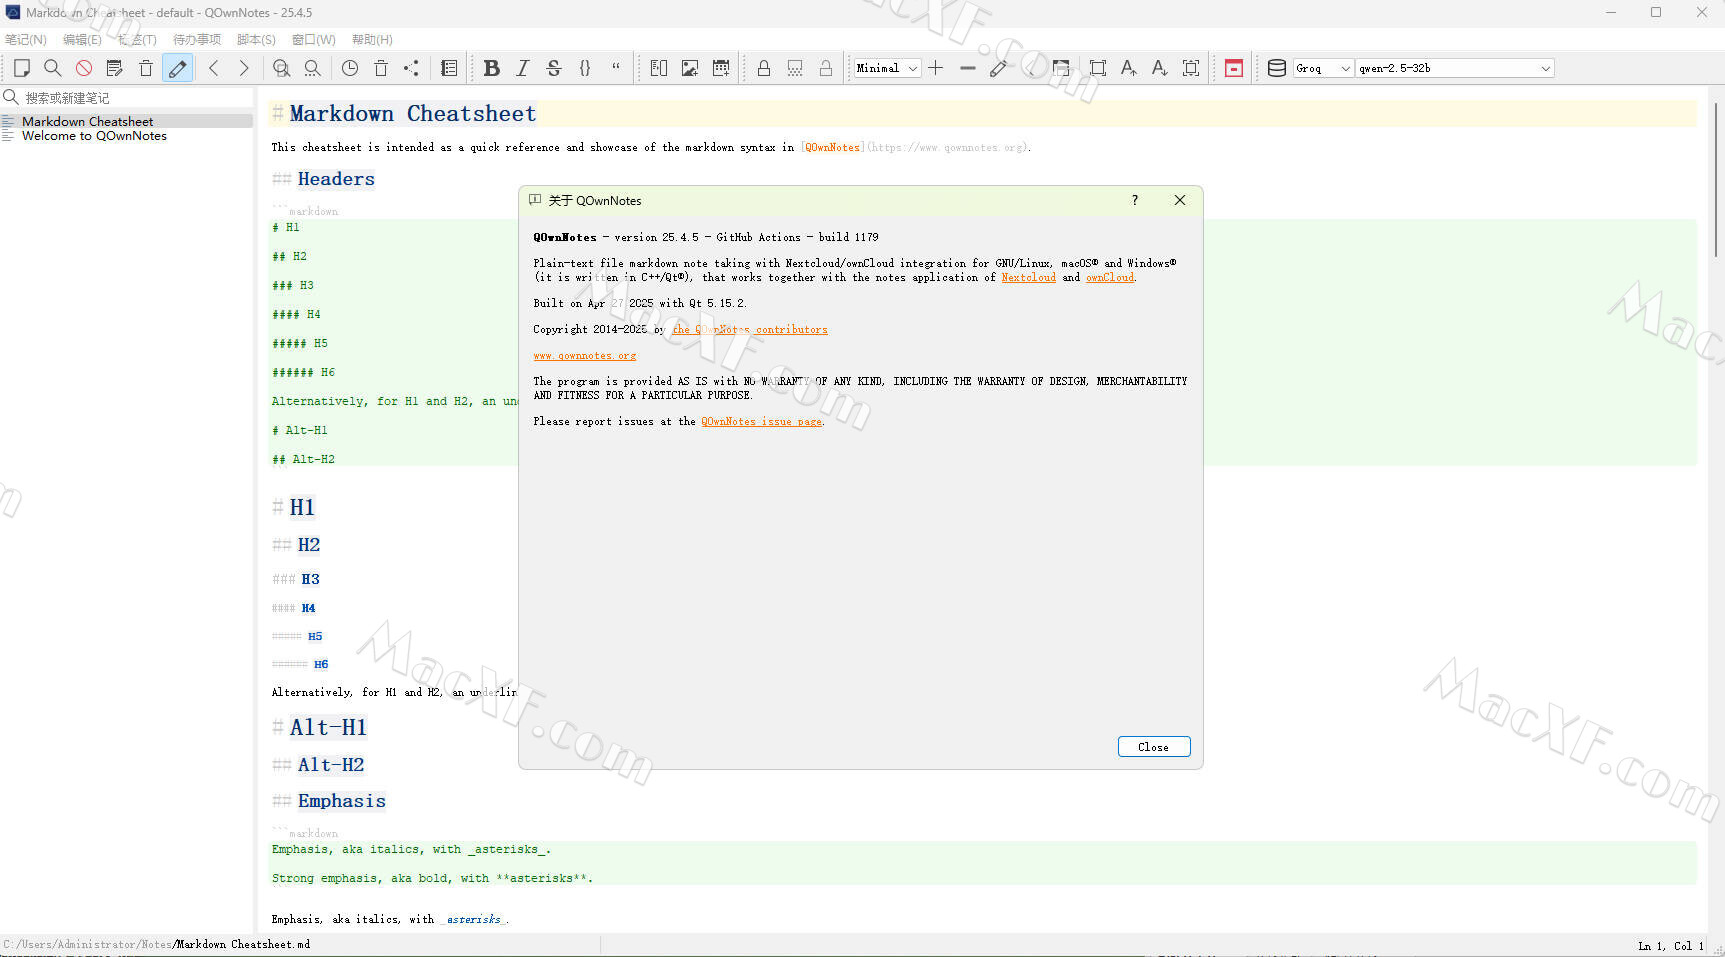Reset font size with framed-square icon
This screenshot has width=1725, height=957.
click(1191, 68)
